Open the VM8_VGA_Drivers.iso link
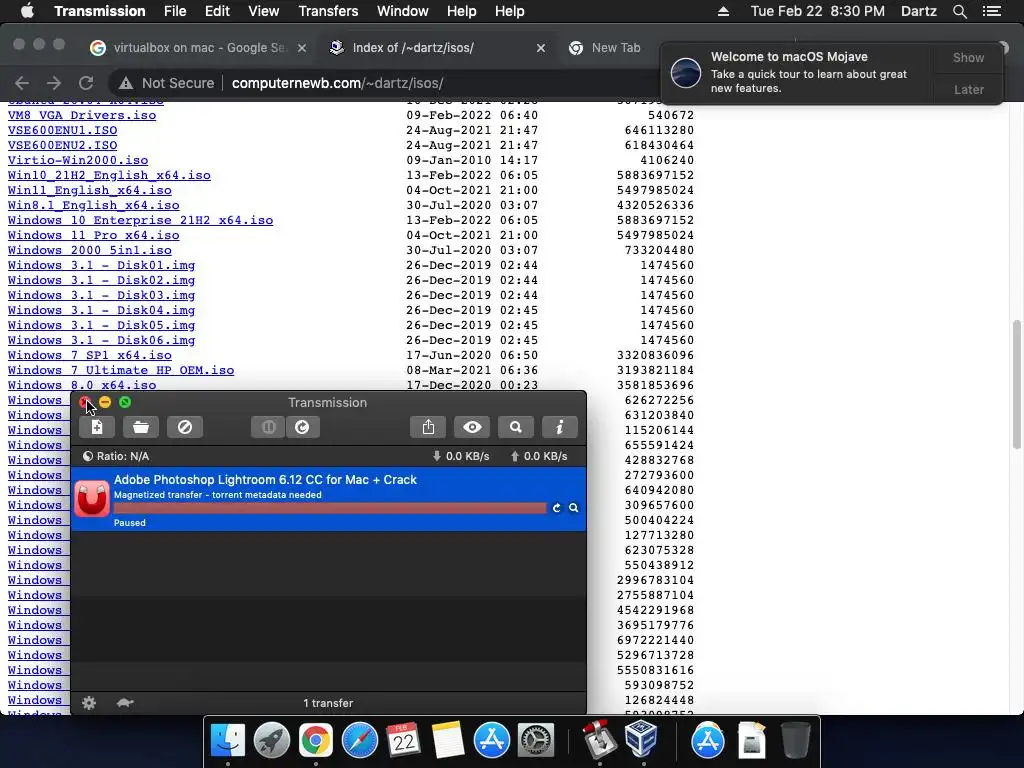 coord(82,115)
